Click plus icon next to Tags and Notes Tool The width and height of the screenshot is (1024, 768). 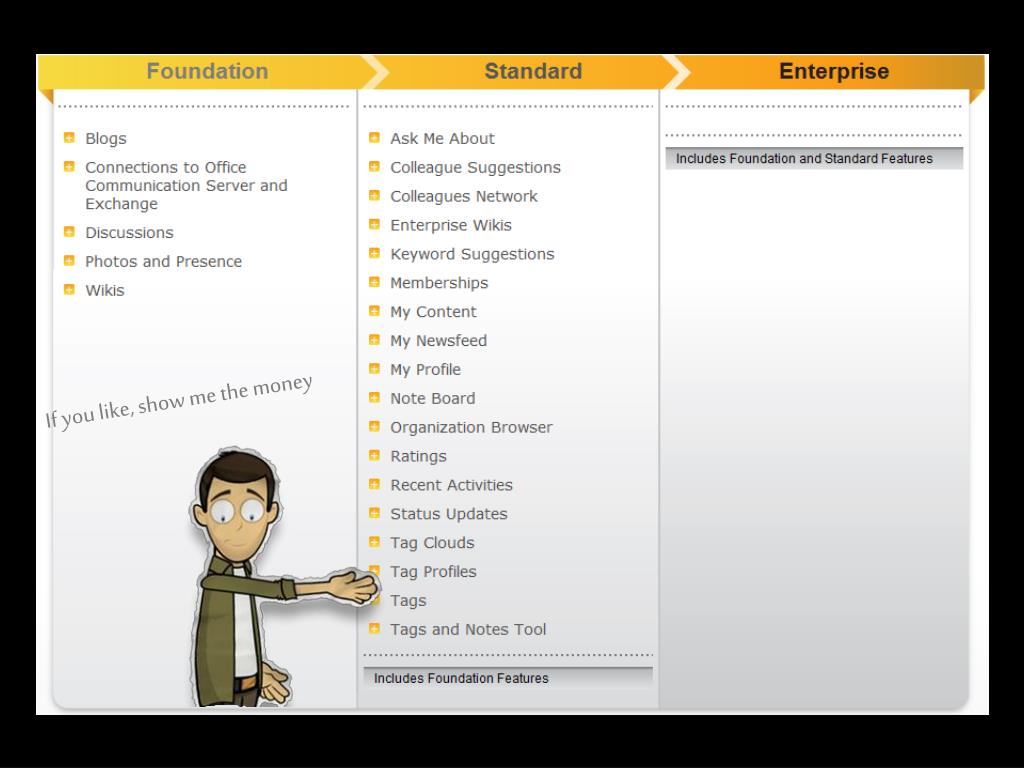point(374,628)
